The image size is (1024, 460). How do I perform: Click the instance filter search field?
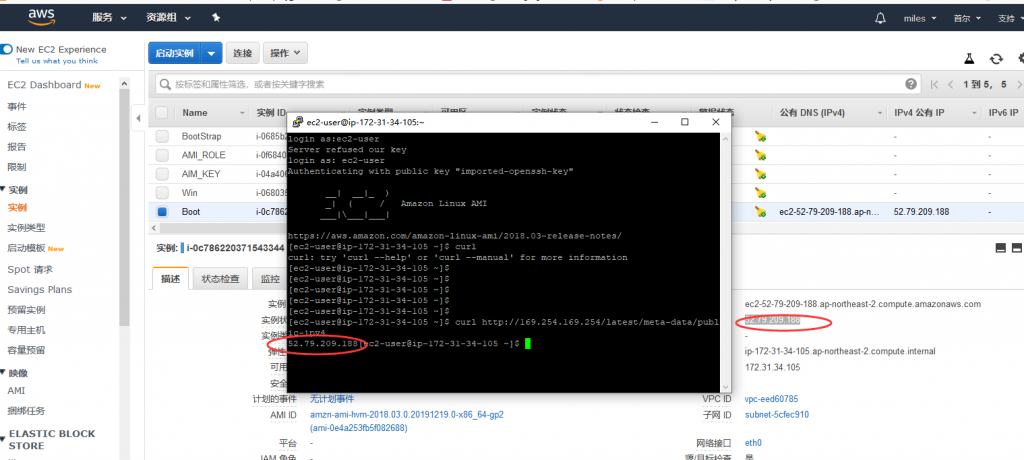pos(536,84)
